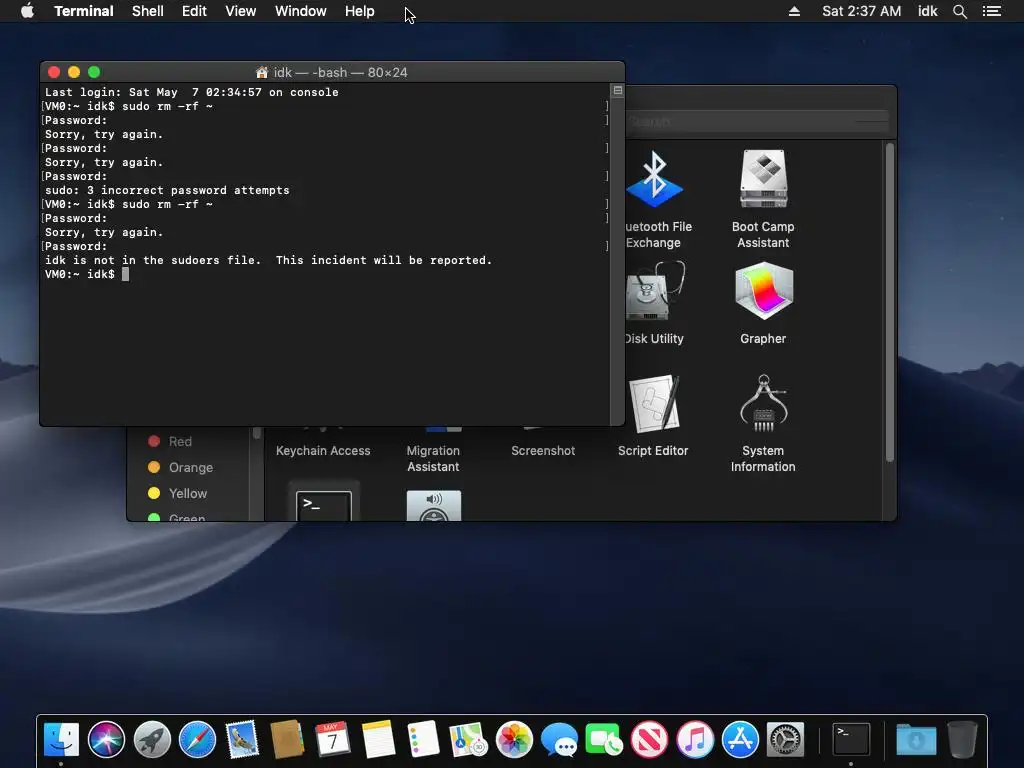Image resolution: width=1024 pixels, height=768 pixels.
Task: Open the Edit menu
Action: pos(194,11)
